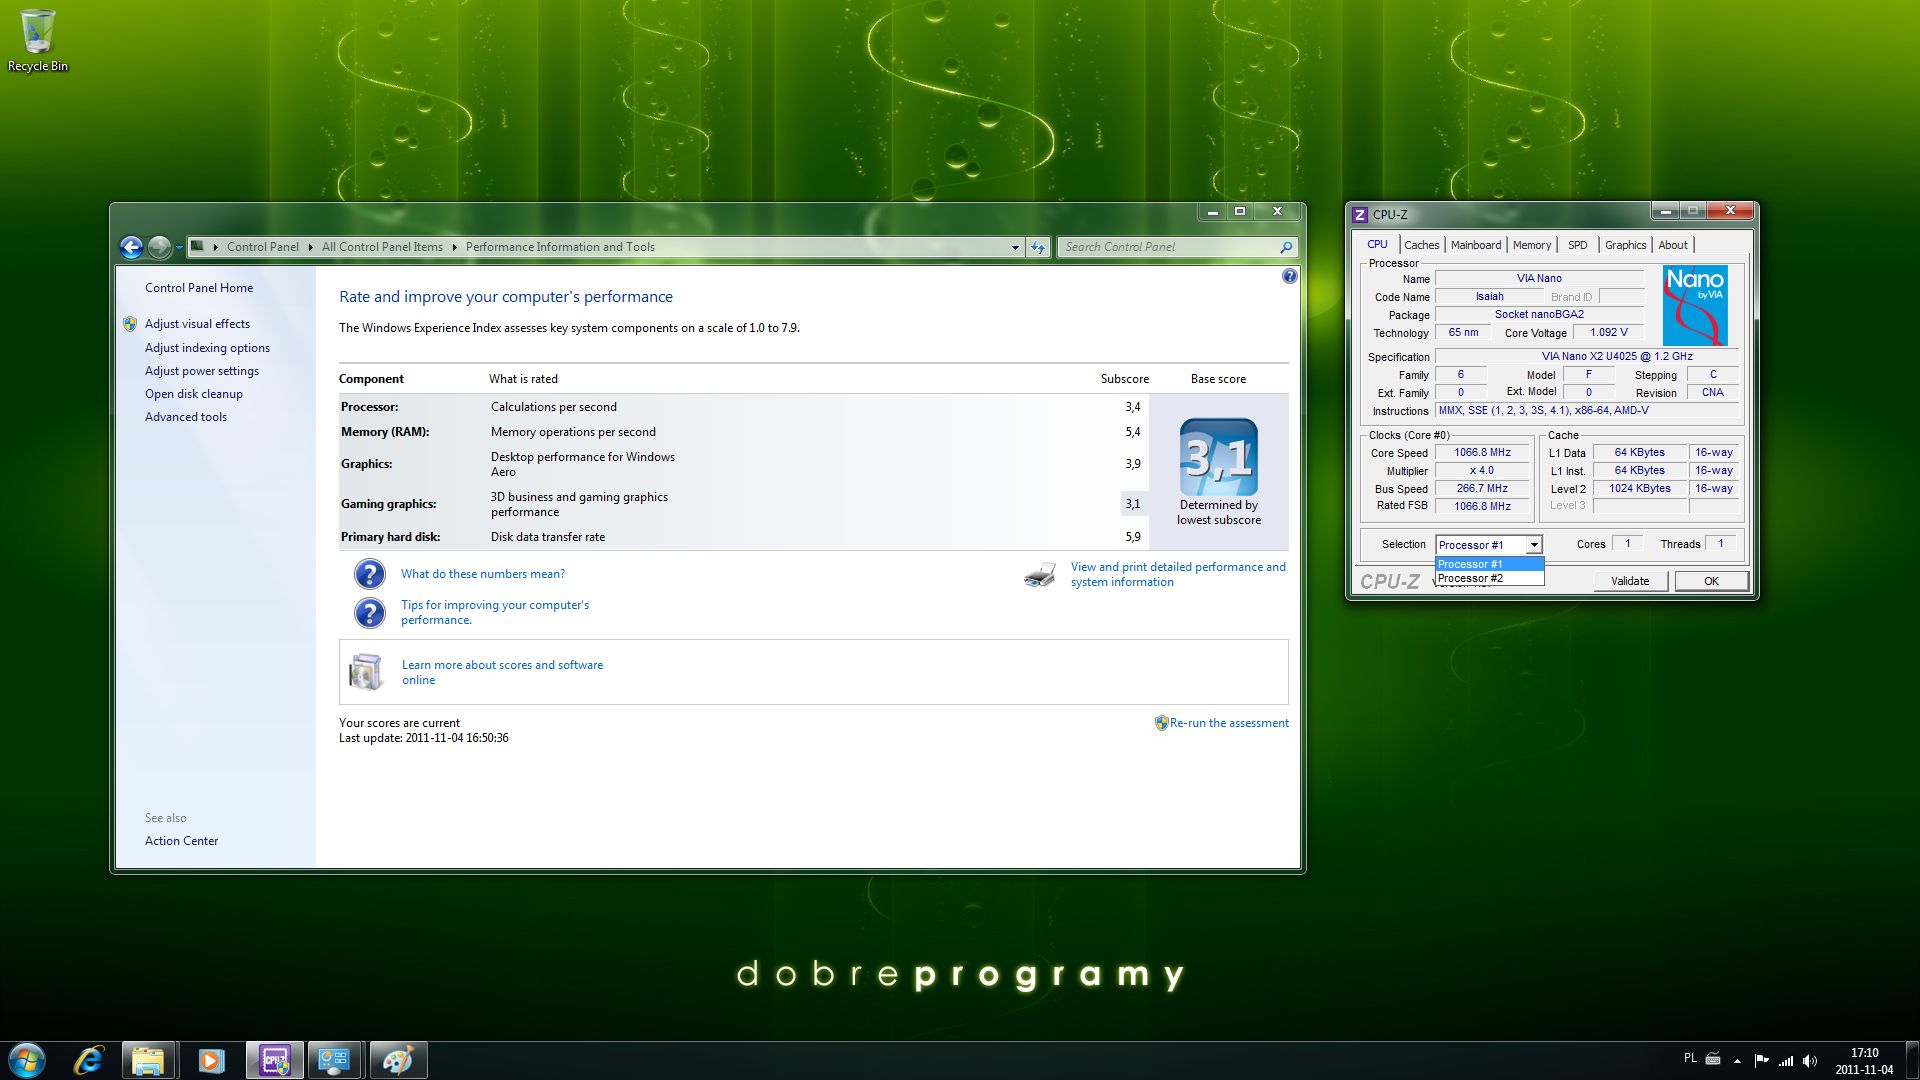
Task: Click the Validate button in CPU-Z
Action: (1630, 581)
